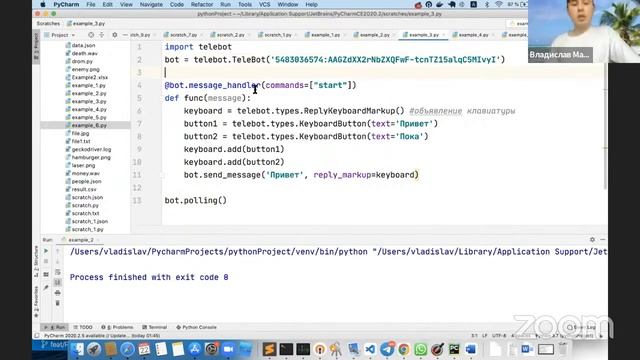The image size is (640, 360).
Task: Select scratch_1.json in project tree
Action: click(89, 221)
